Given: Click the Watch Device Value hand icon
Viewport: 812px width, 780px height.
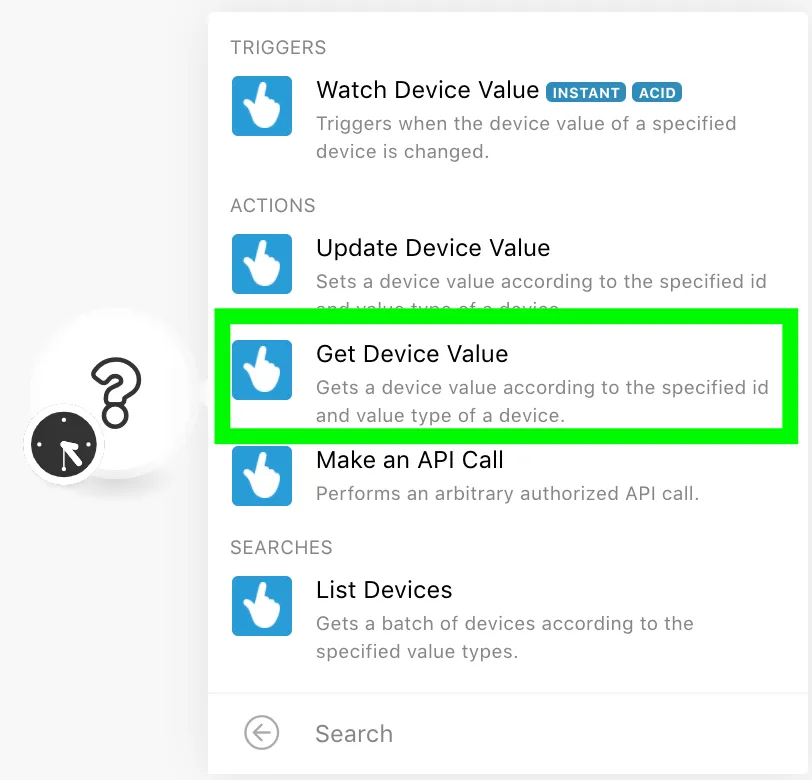Looking at the screenshot, I should pyautogui.click(x=262, y=106).
